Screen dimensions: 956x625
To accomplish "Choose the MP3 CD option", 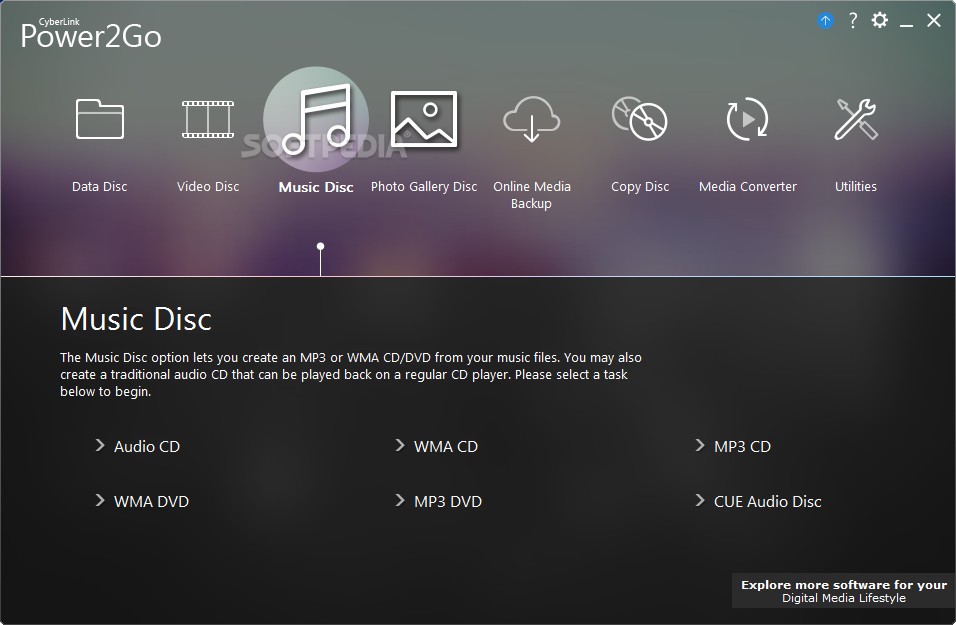I will (742, 446).
